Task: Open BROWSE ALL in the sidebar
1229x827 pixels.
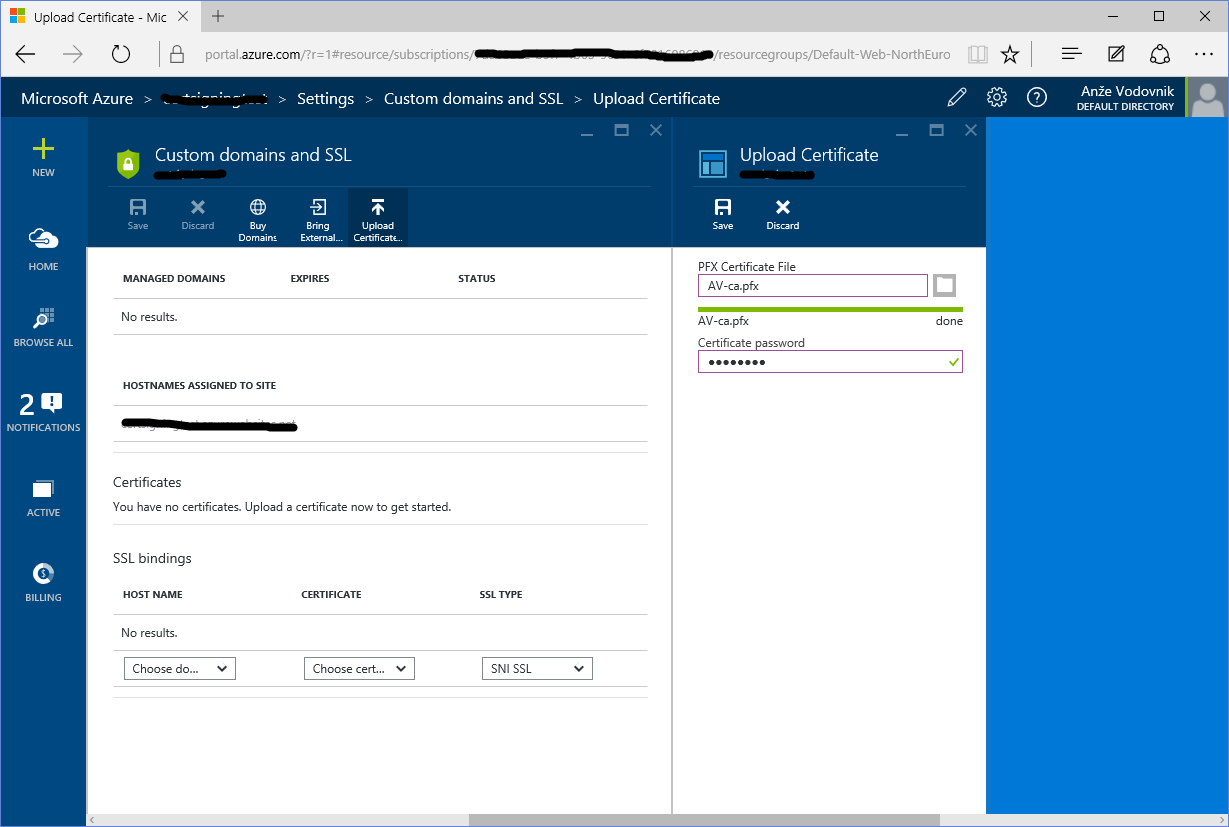Action: (x=43, y=327)
